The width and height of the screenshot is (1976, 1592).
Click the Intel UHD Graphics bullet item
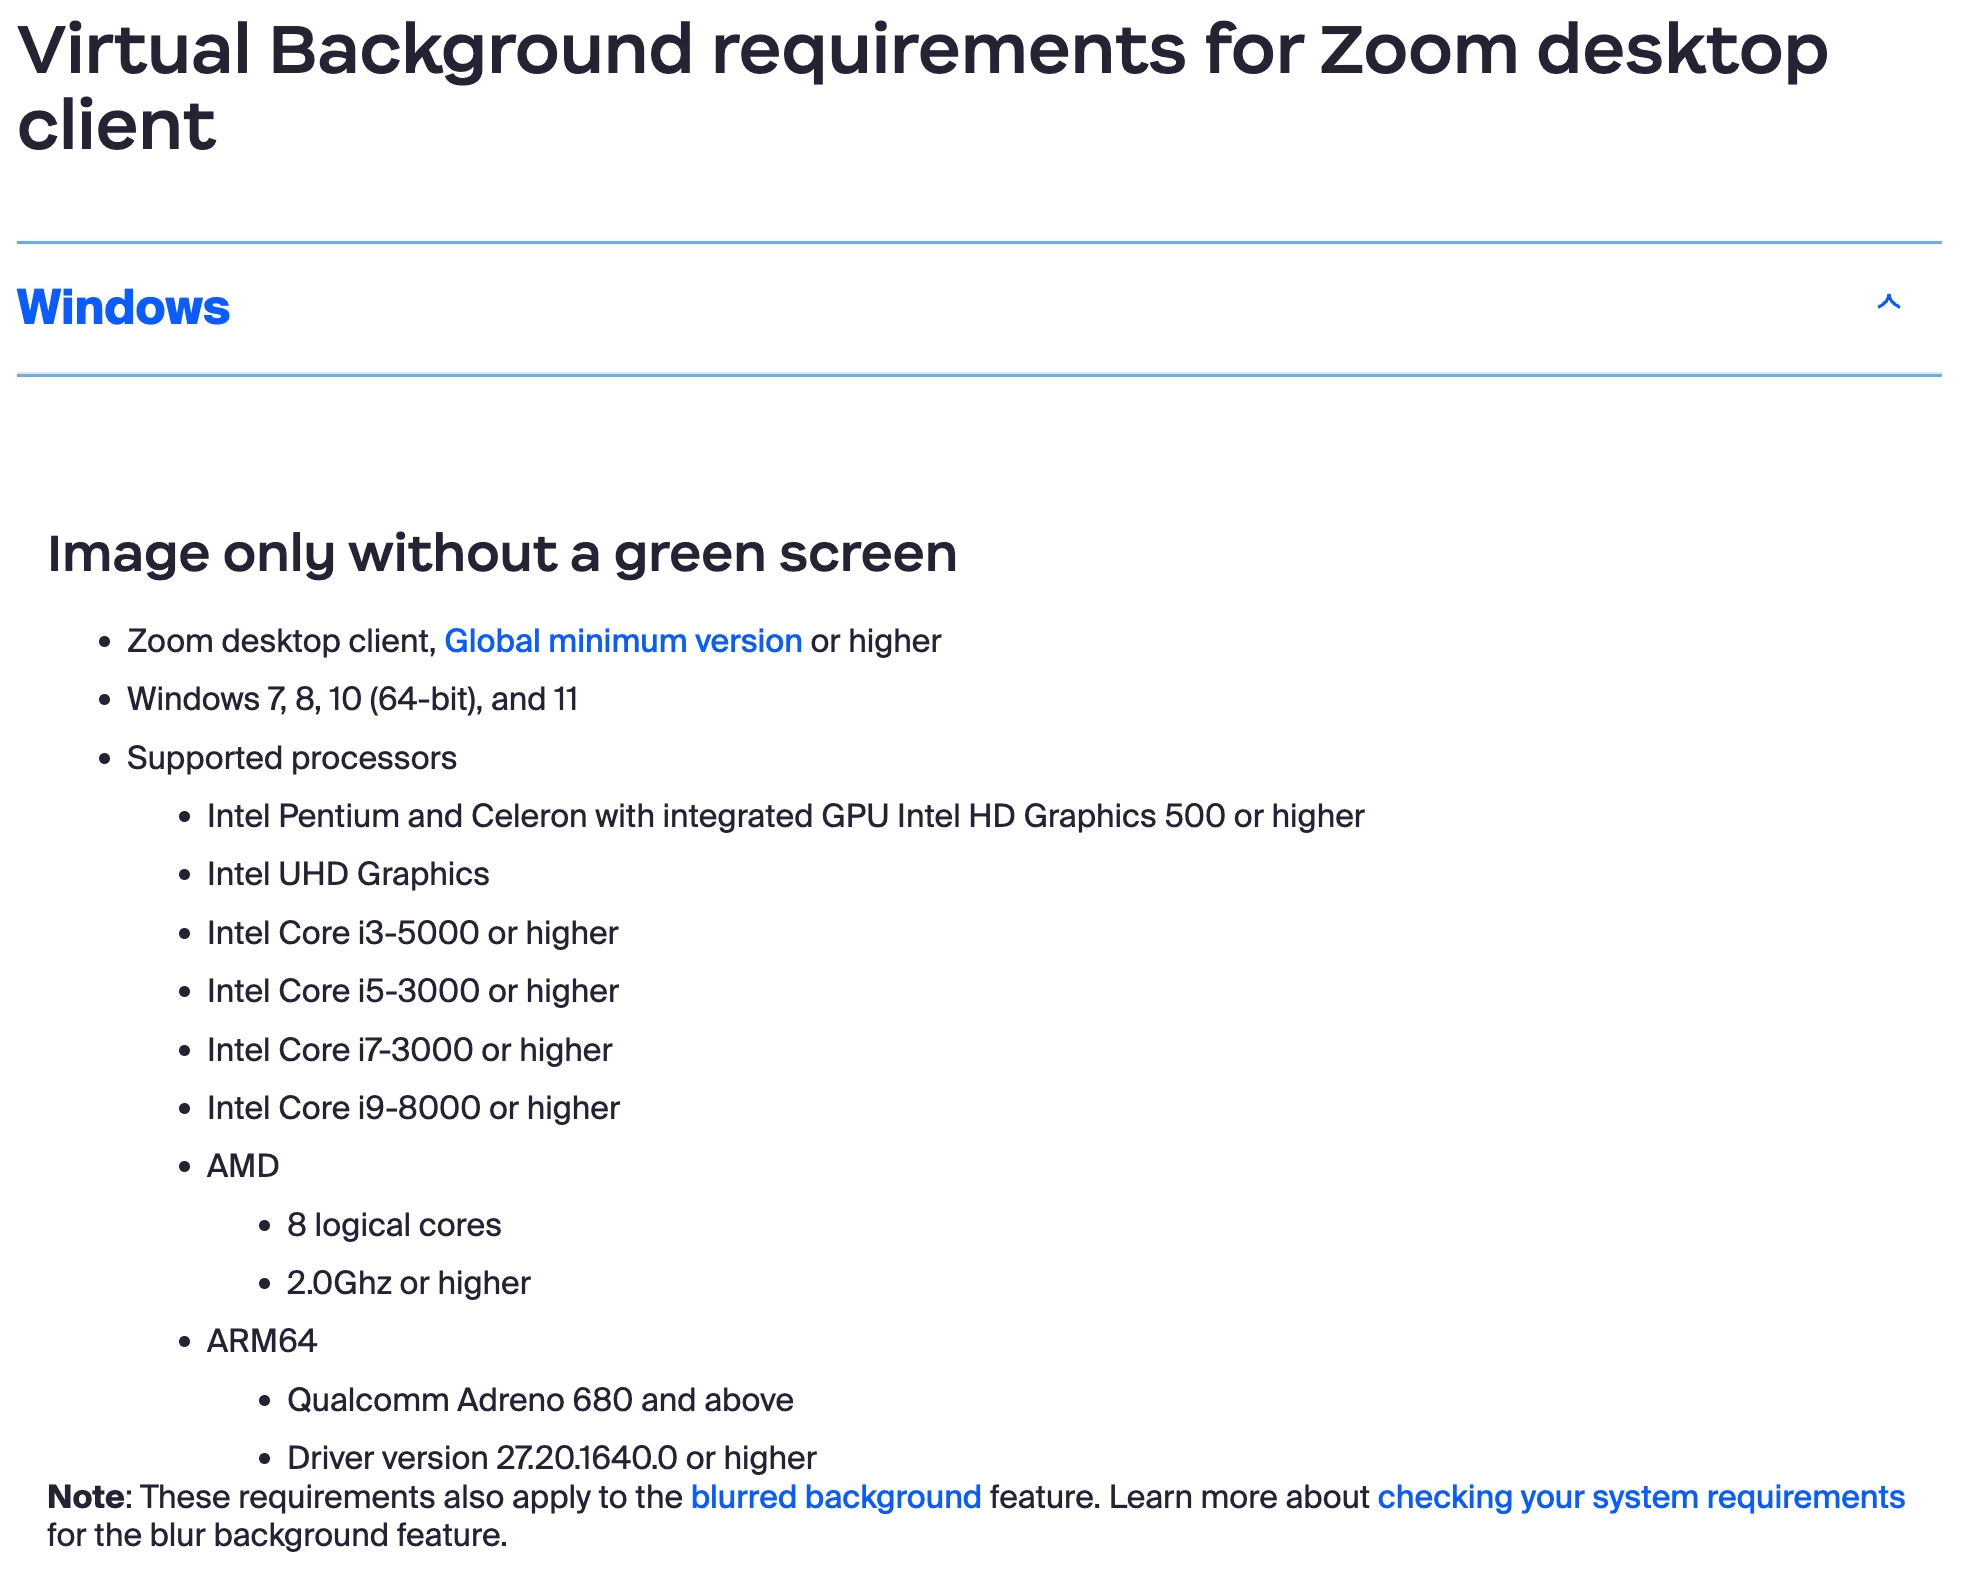tap(347, 874)
